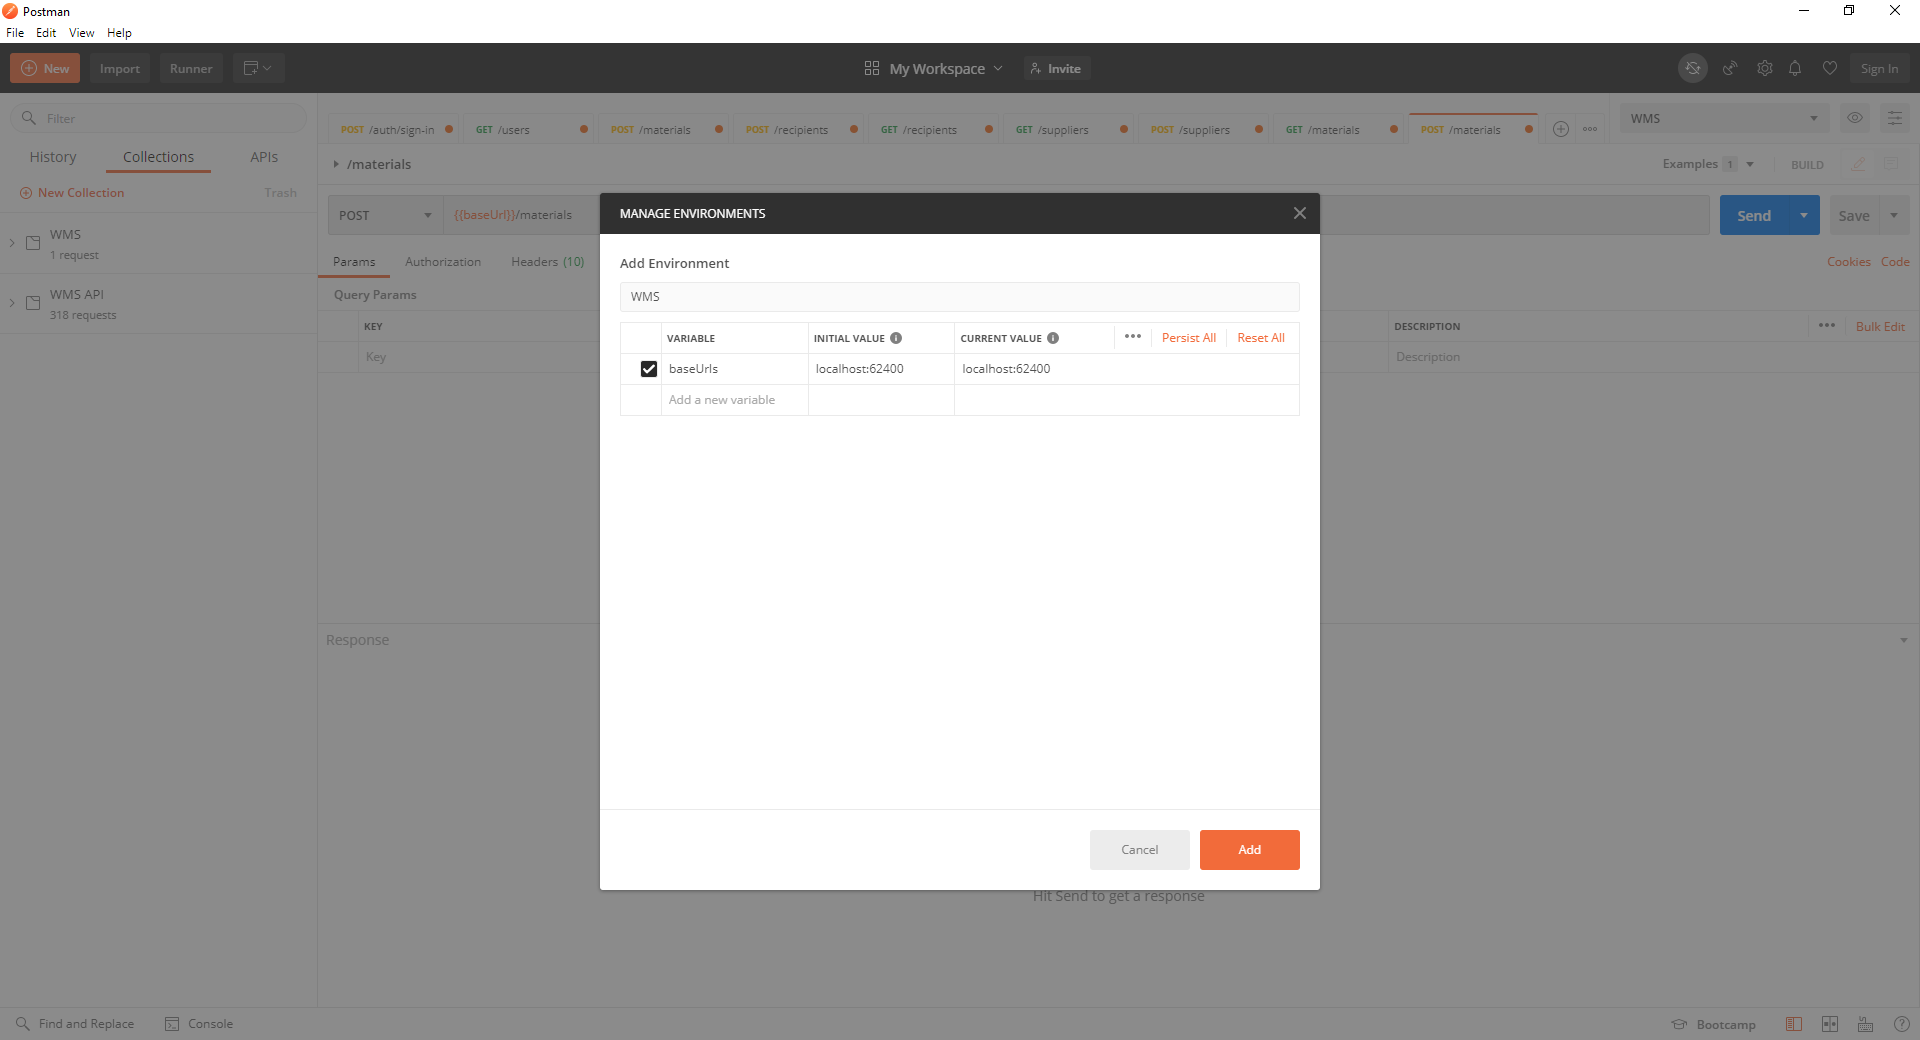Click the info icon next to Initial Value
This screenshot has height=1040, width=1920.
point(896,338)
